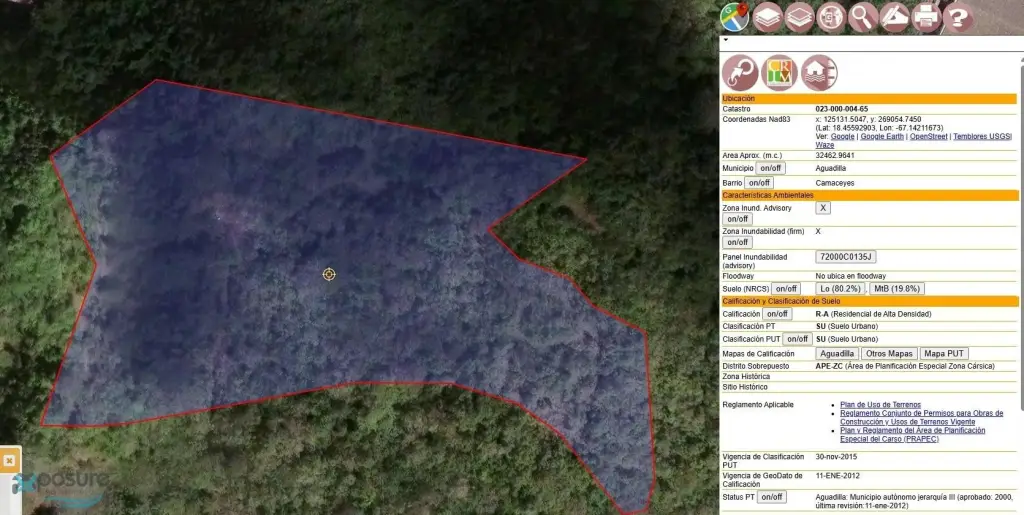Click the 72000C0135J flood panel button
Image resolution: width=1024 pixels, height=515 pixels.
pos(847,257)
